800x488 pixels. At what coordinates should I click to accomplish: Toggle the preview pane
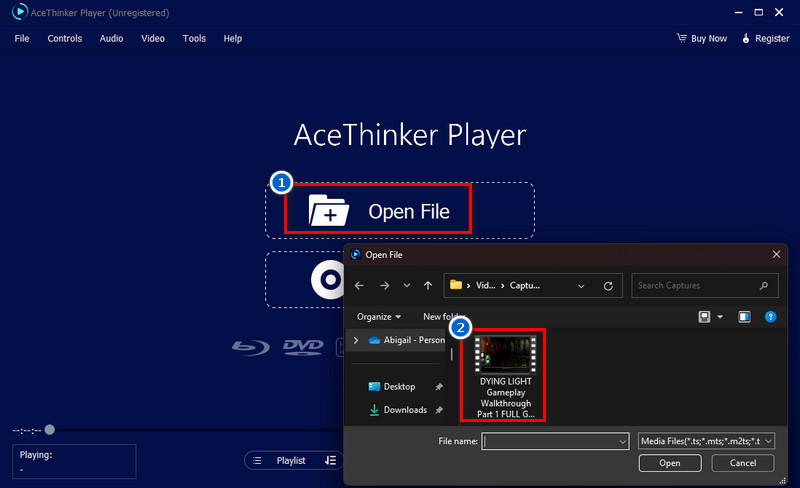[x=744, y=317]
